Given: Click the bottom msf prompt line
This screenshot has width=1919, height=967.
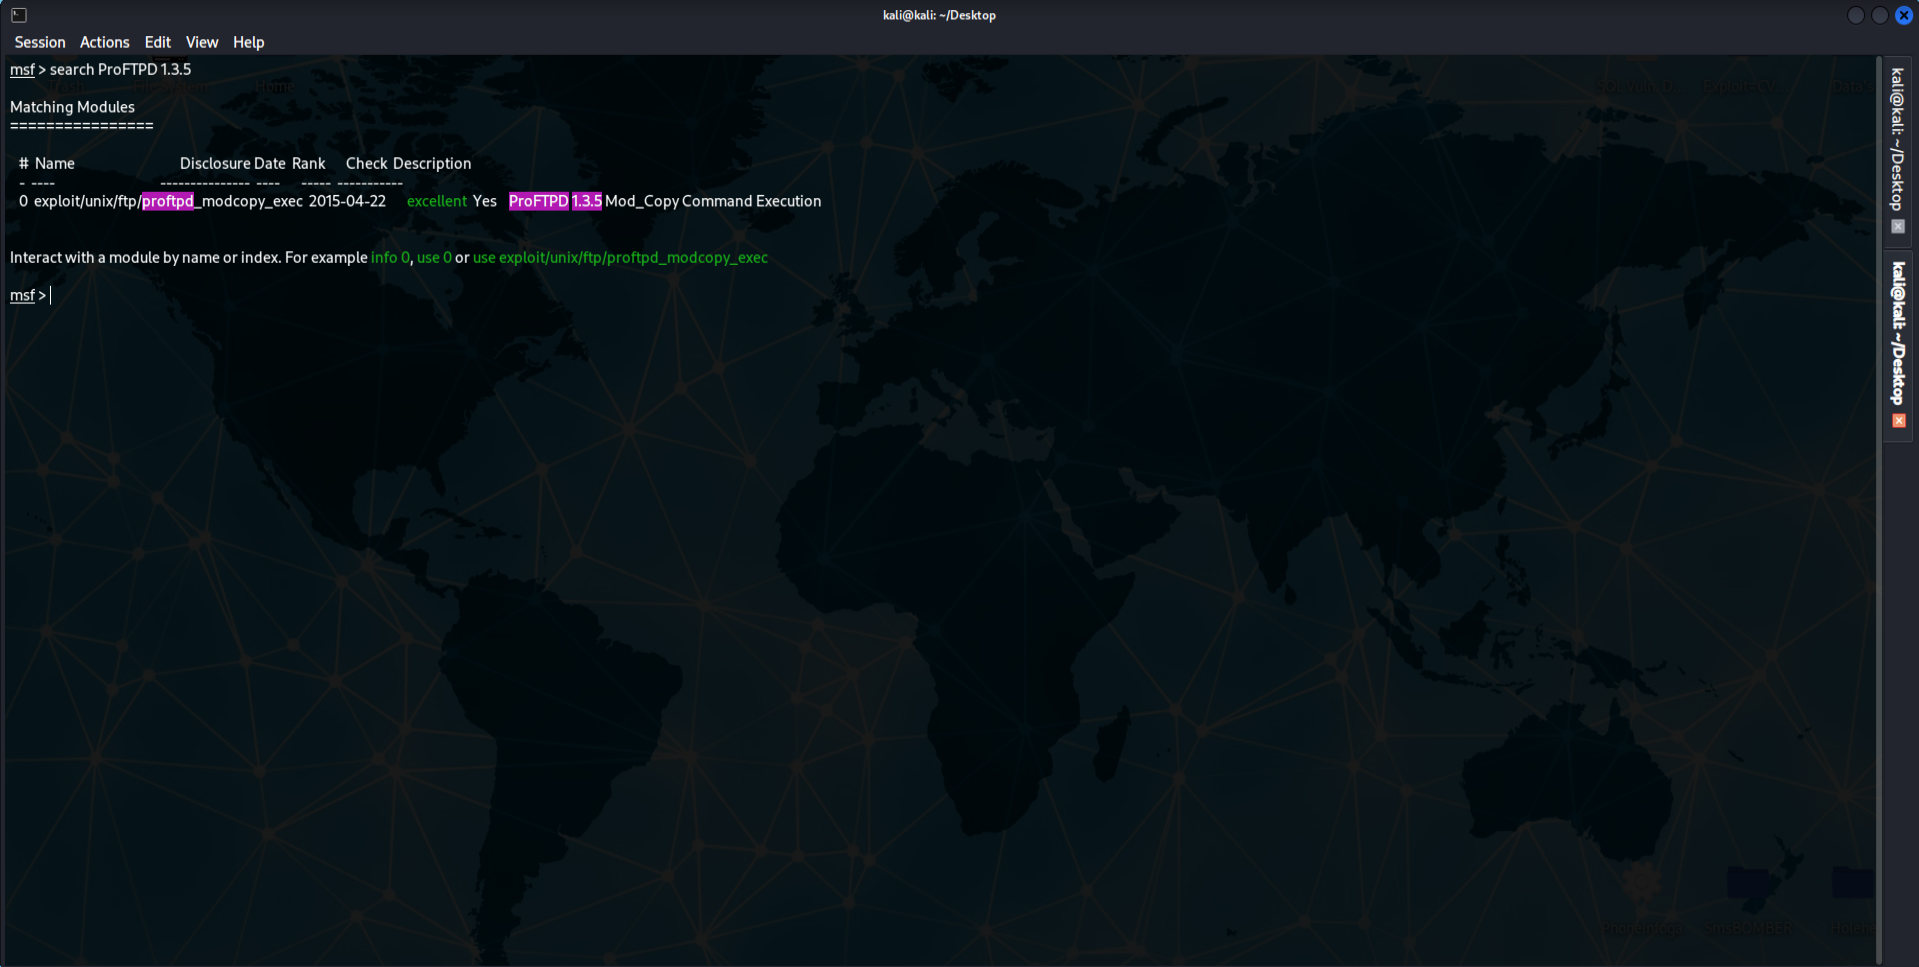Looking at the screenshot, I should [x=30, y=295].
